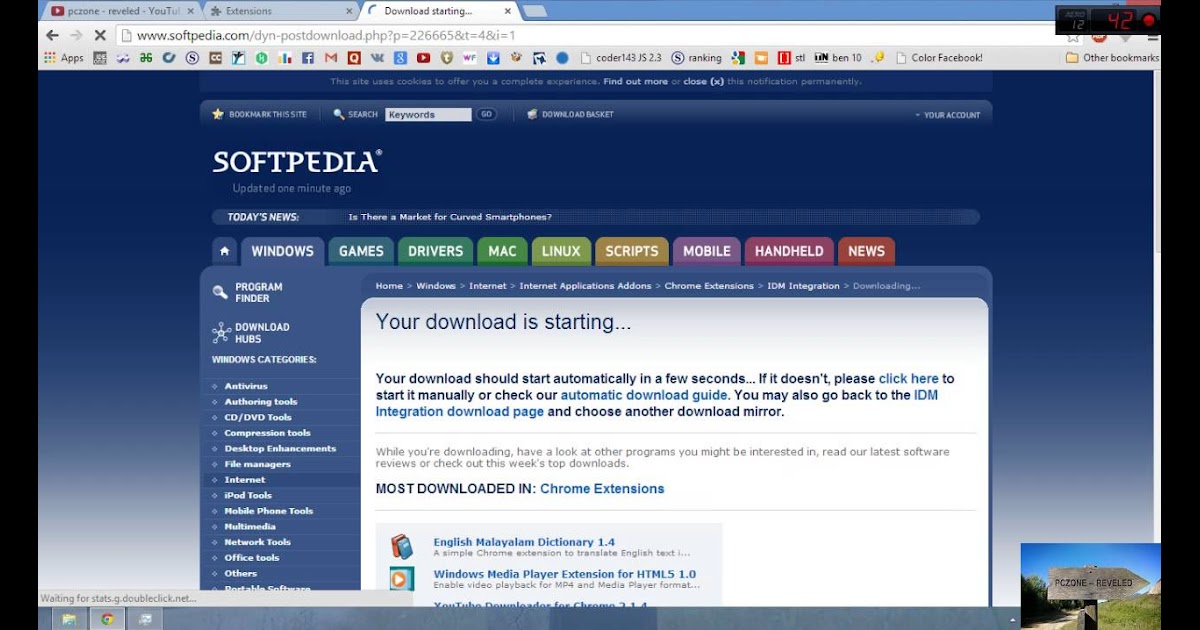Open the Color Facebook! bookmark

pyautogui.click(x=939, y=58)
